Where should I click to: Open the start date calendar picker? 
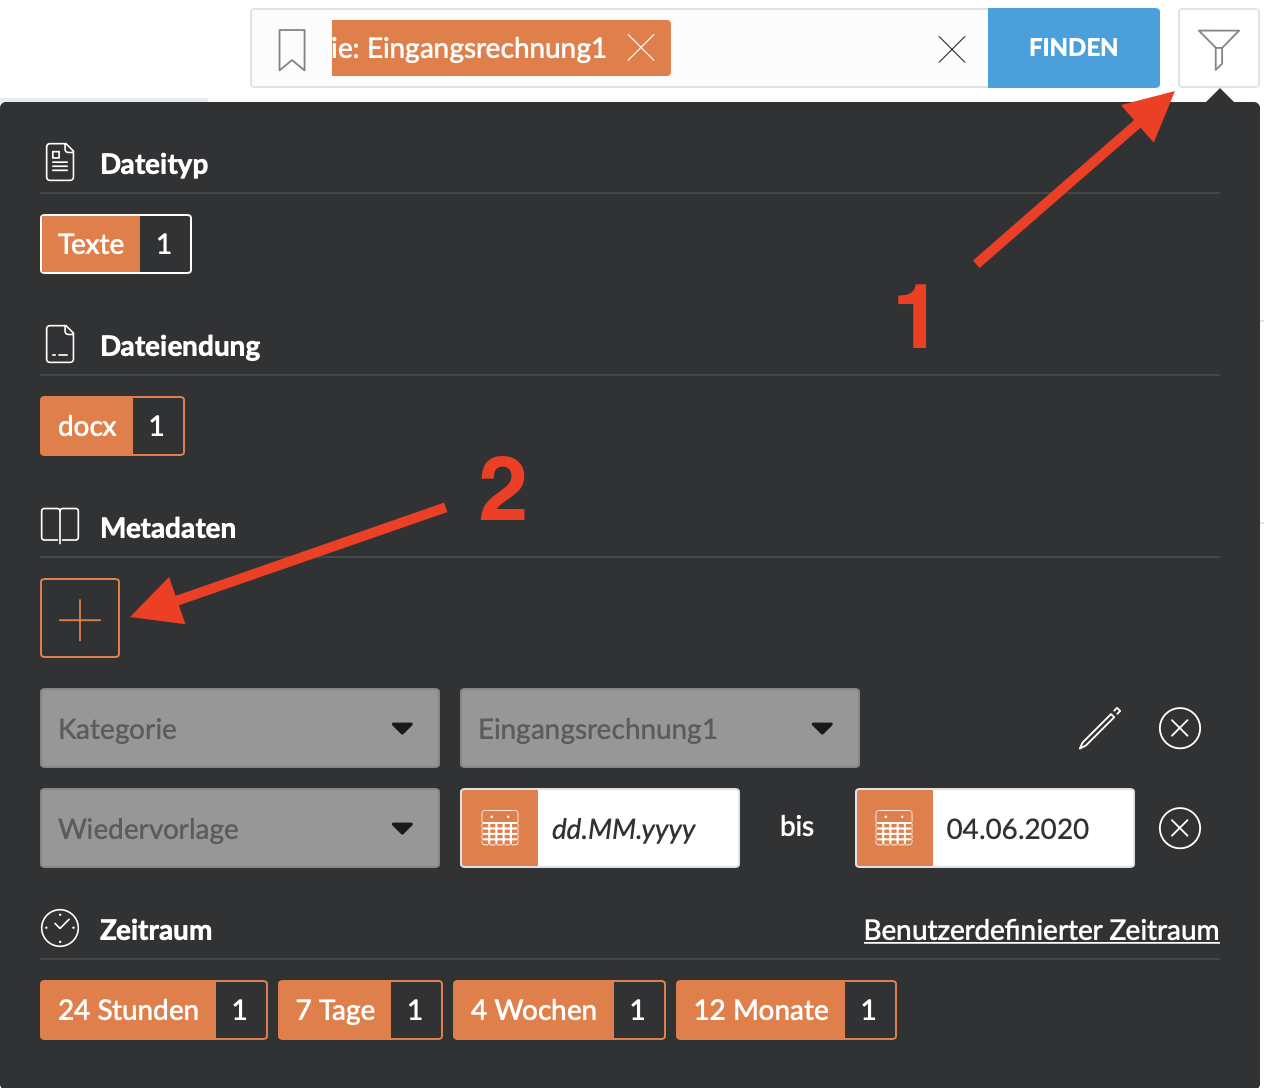500,828
